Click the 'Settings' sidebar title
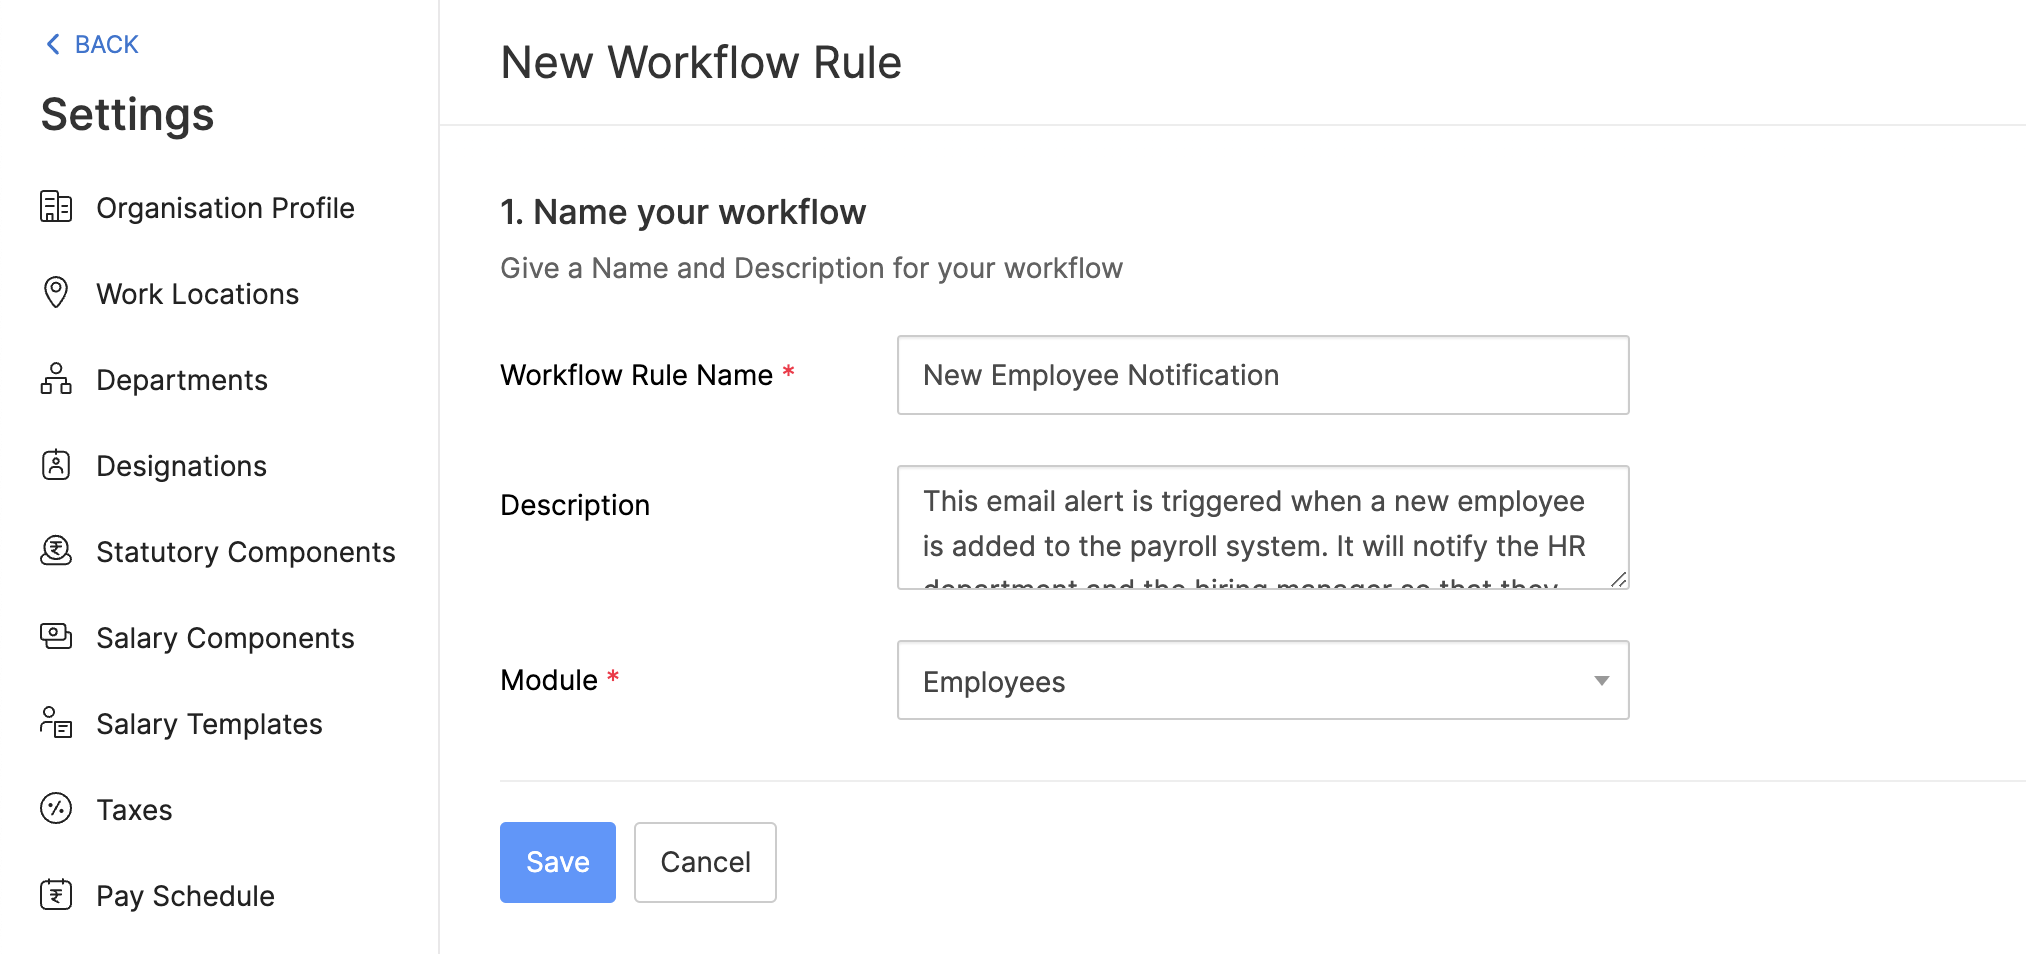The height and width of the screenshot is (954, 2026). [x=127, y=114]
